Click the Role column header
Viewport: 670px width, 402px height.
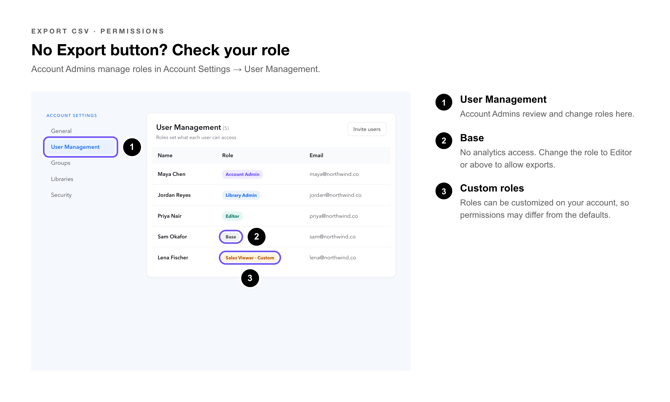pyautogui.click(x=227, y=155)
